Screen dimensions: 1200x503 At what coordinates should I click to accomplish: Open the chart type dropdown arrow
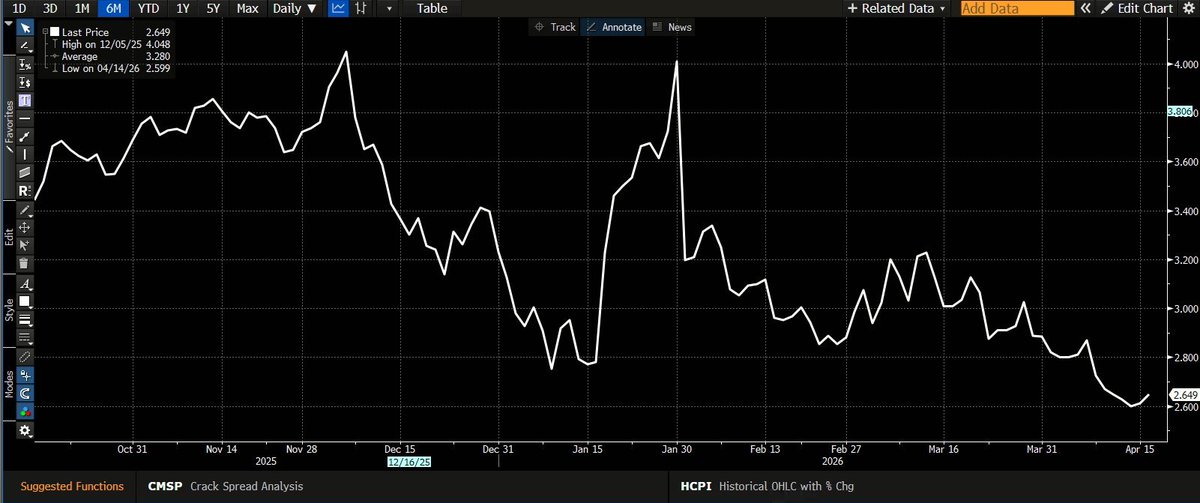click(x=388, y=8)
